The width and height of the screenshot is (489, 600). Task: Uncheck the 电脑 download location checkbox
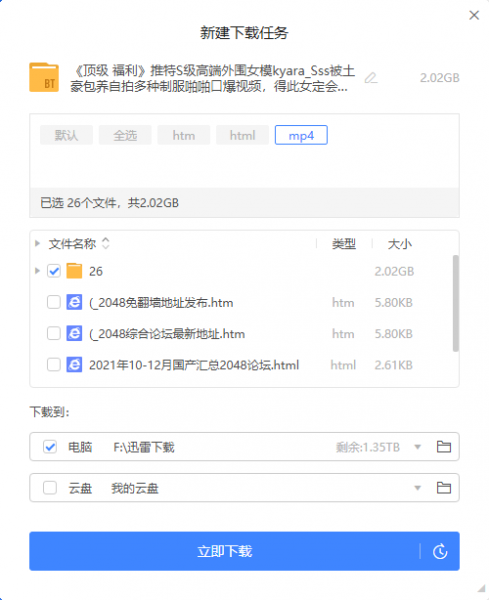[x=50, y=447]
